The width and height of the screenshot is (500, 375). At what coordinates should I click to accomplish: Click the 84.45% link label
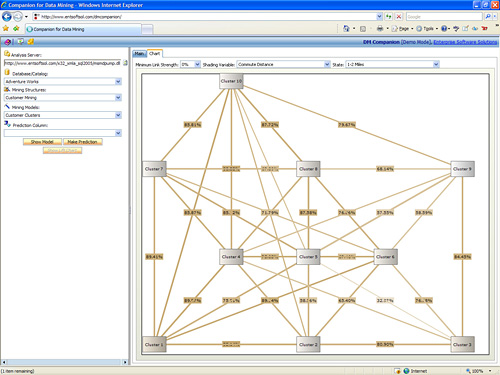[462, 257]
